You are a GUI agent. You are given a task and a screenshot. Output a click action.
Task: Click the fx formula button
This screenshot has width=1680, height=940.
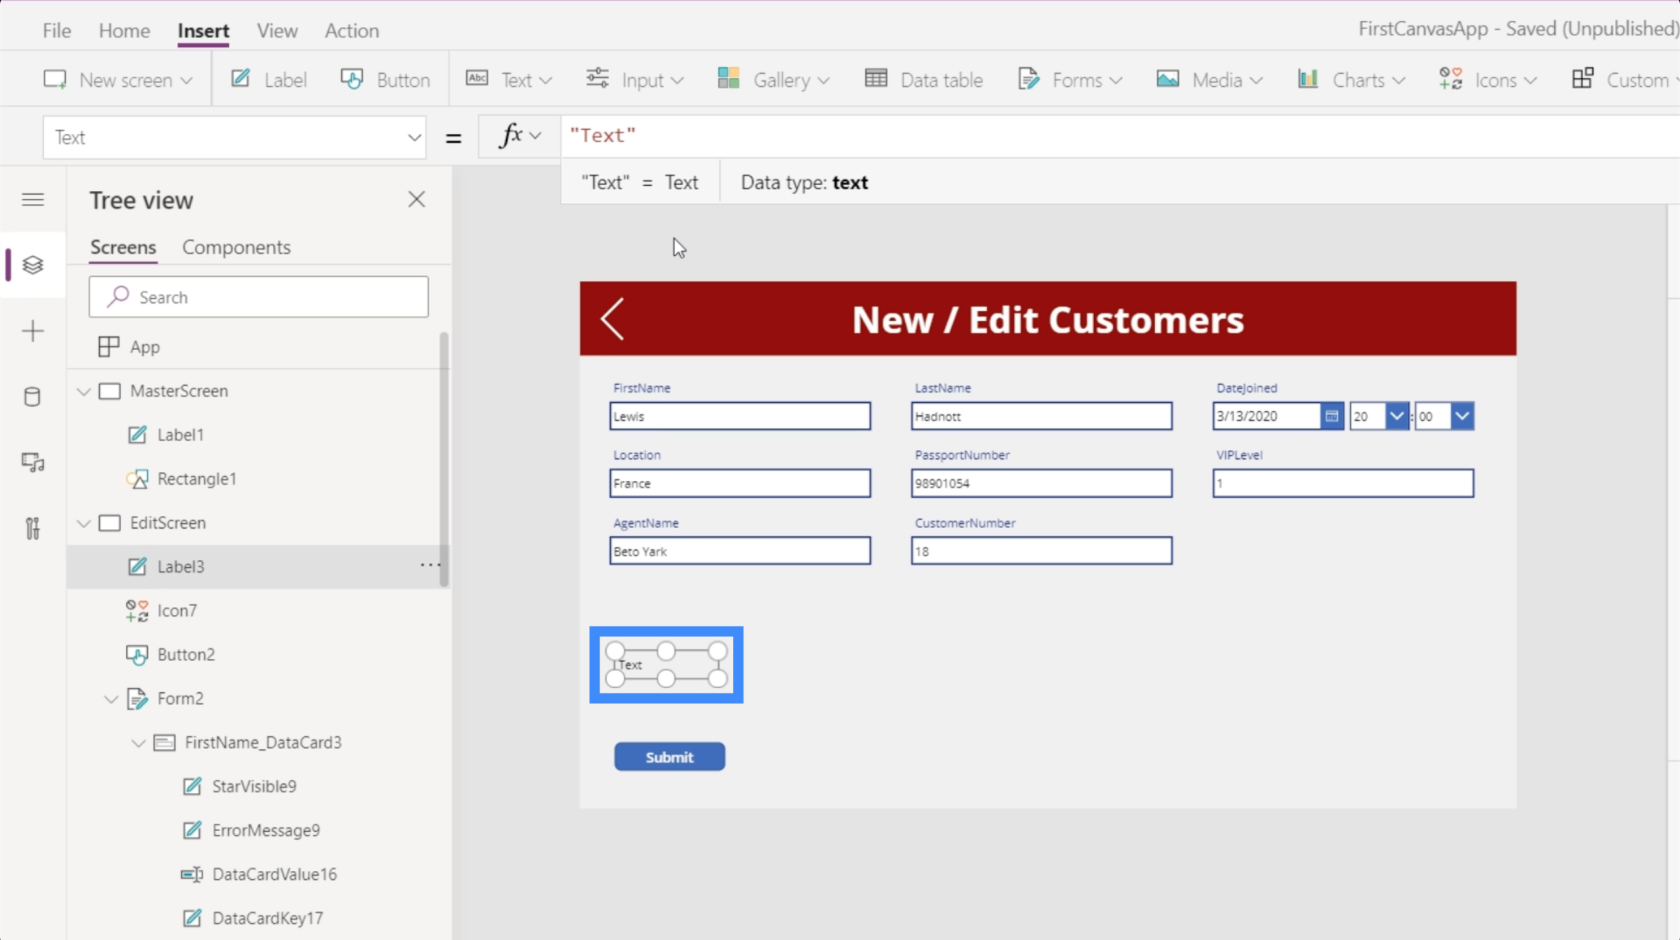[x=520, y=136]
